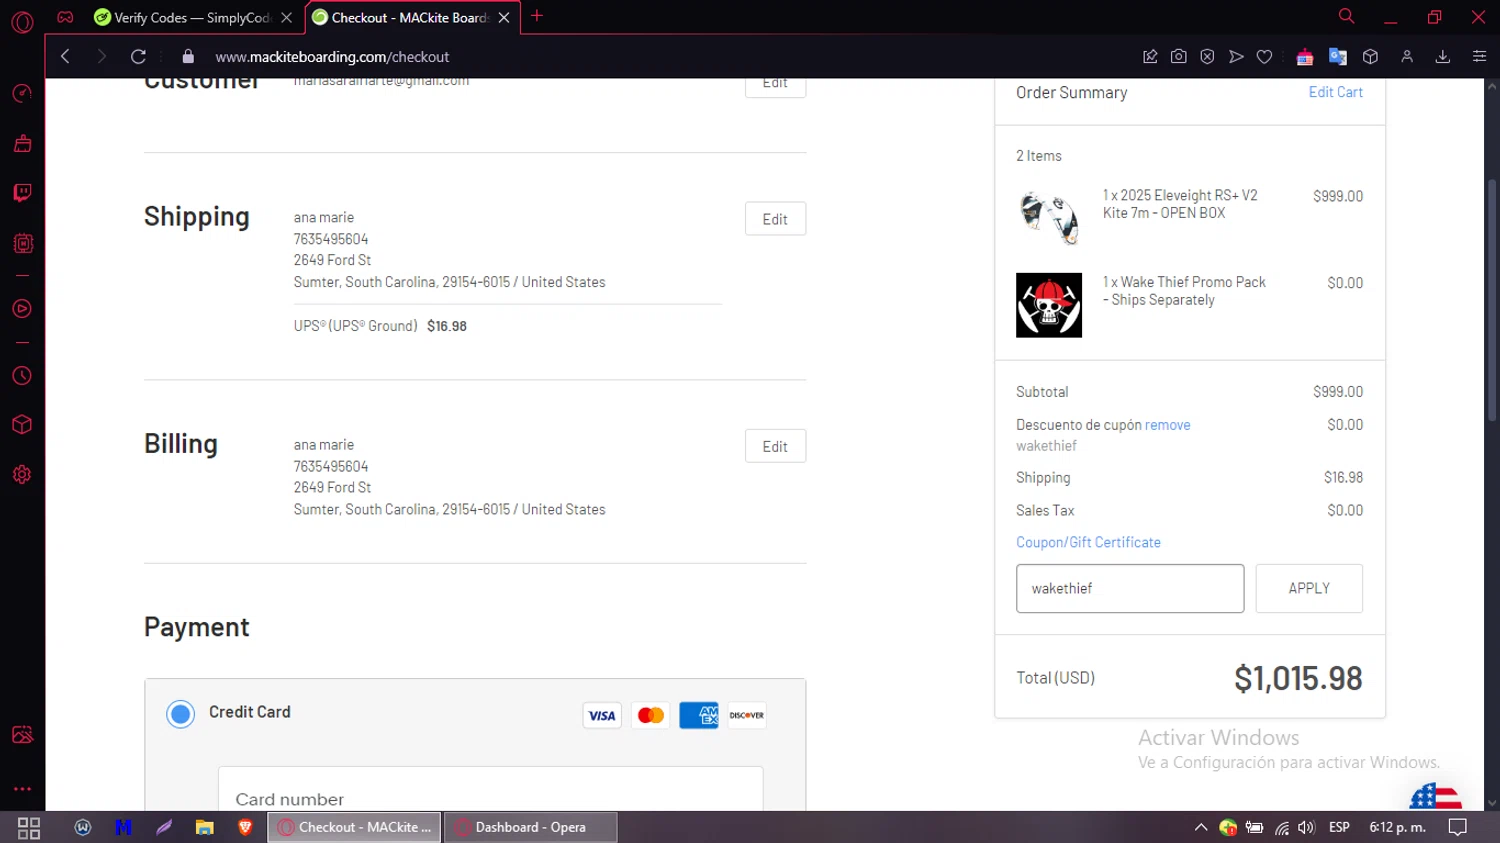Open the File Explorer taskbar icon
1500x843 pixels.
coord(204,827)
